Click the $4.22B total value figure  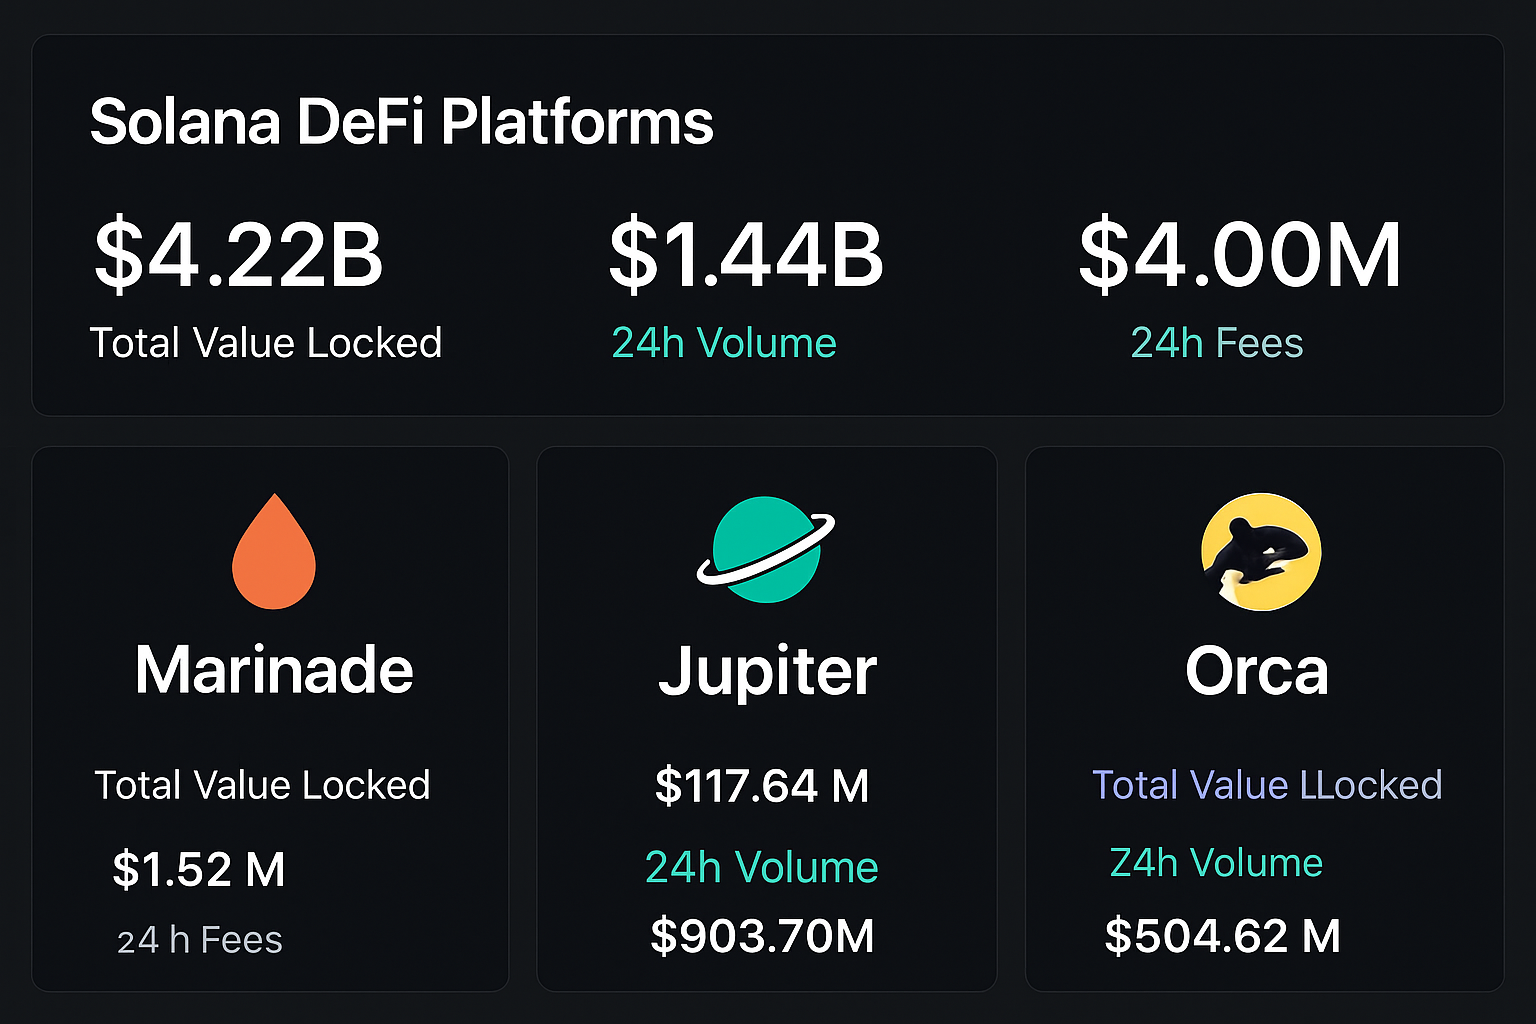click(237, 255)
